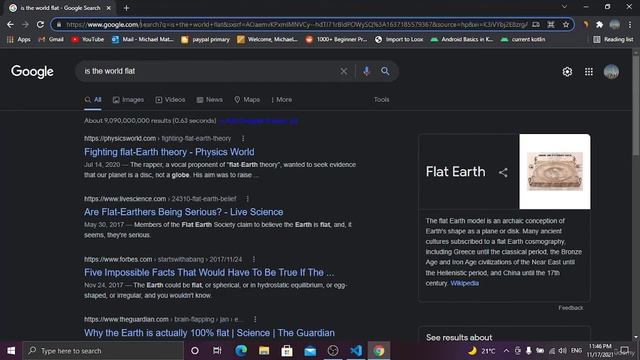Open the Windows Start menu
The image size is (640, 360).
pos(11,351)
